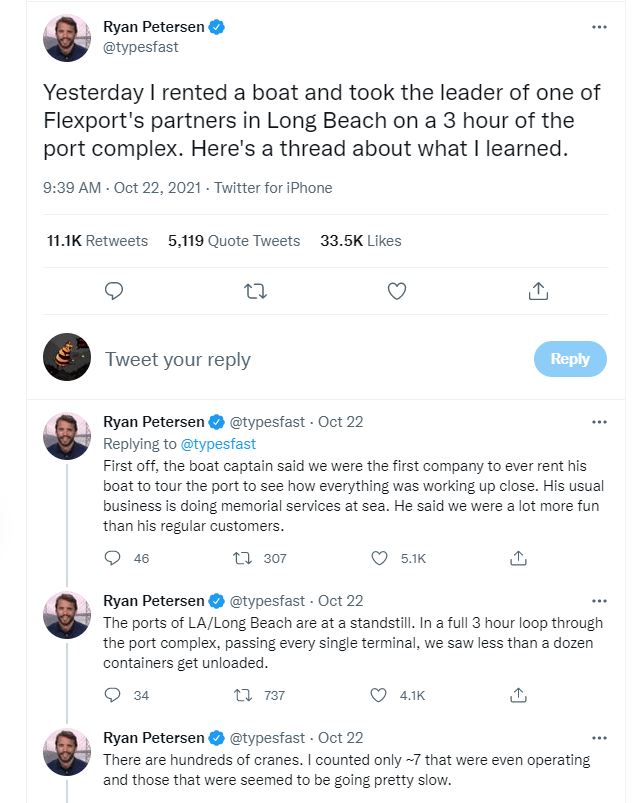
Task: Click the Tweet your reply field
Action: pyautogui.click(x=300, y=360)
